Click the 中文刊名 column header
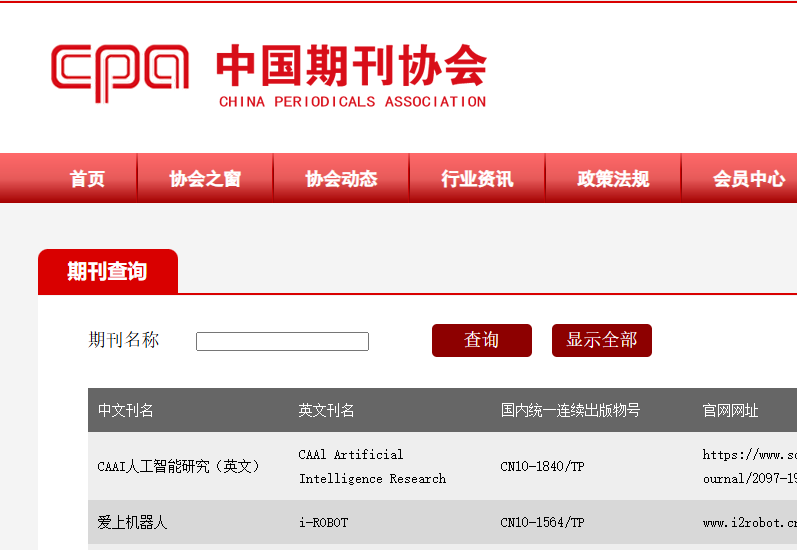 126,410
